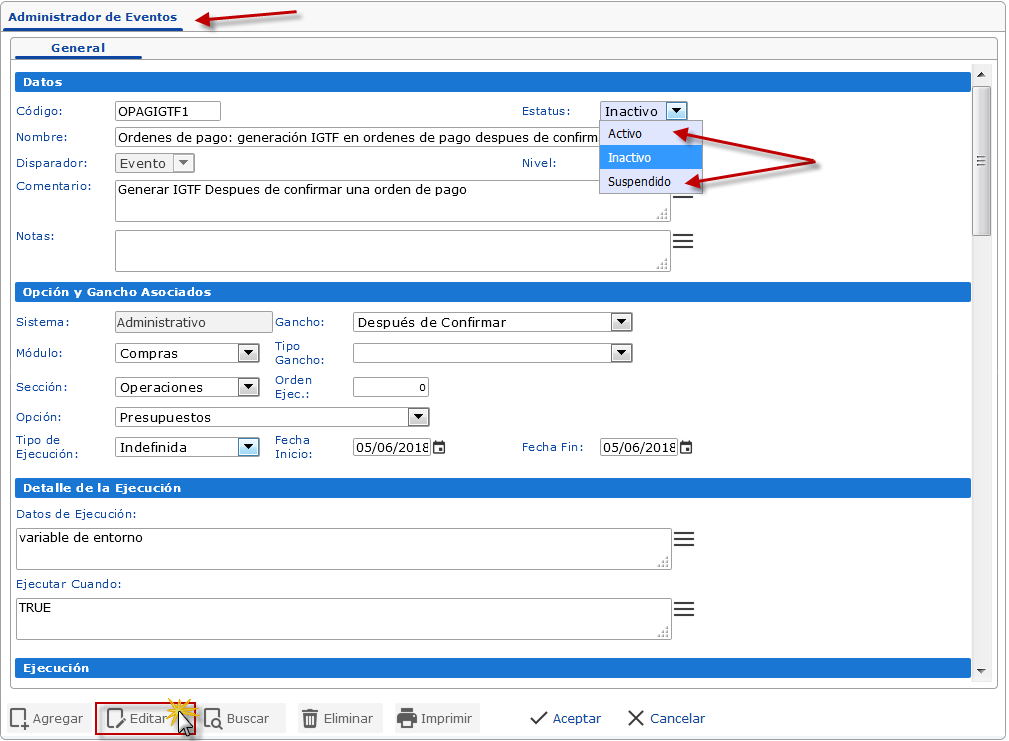Screen dimensions: 1009x741
Task: Click the Código input field
Action: tap(168, 111)
